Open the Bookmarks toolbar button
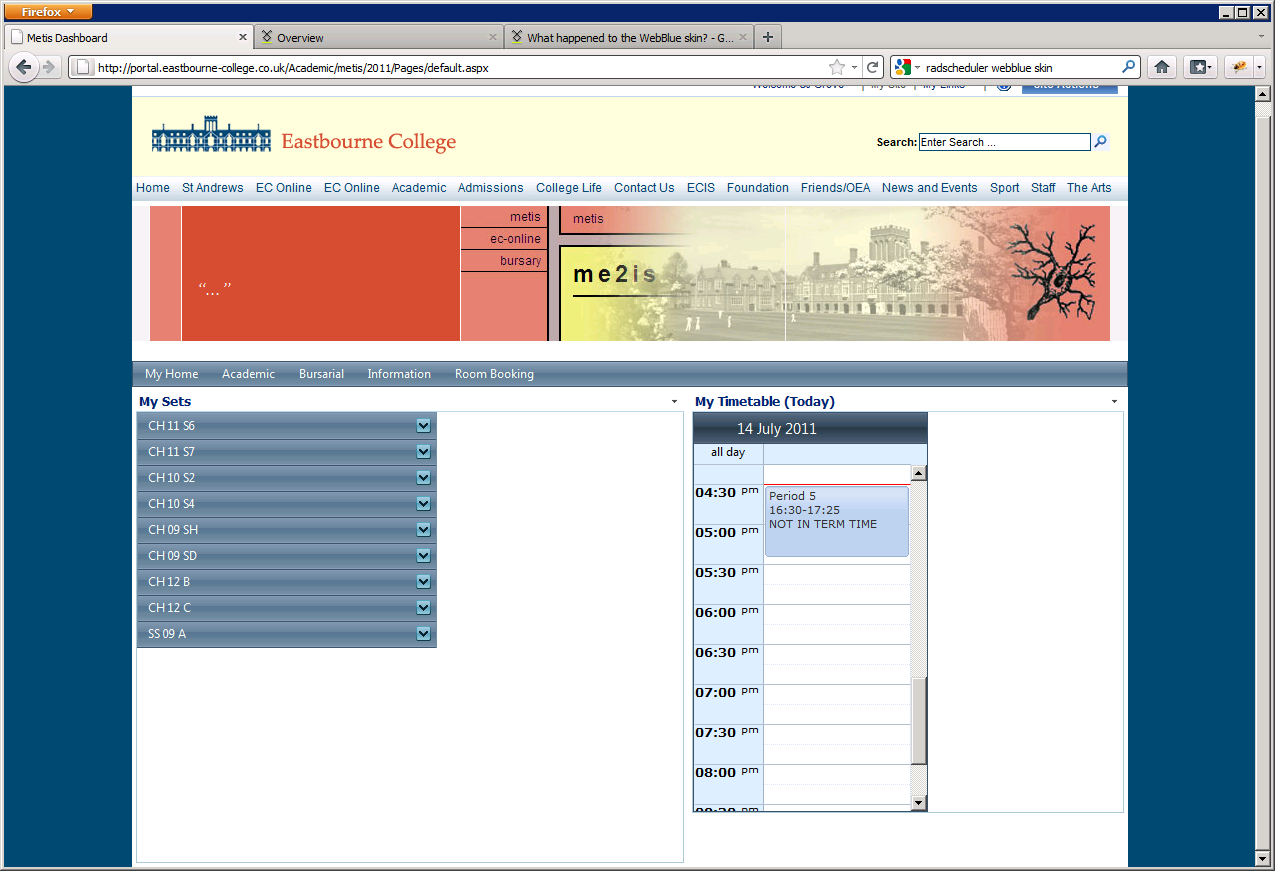Image resolution: width=1275 pixels, height=871 pixels. click(x=1200, y=67)
